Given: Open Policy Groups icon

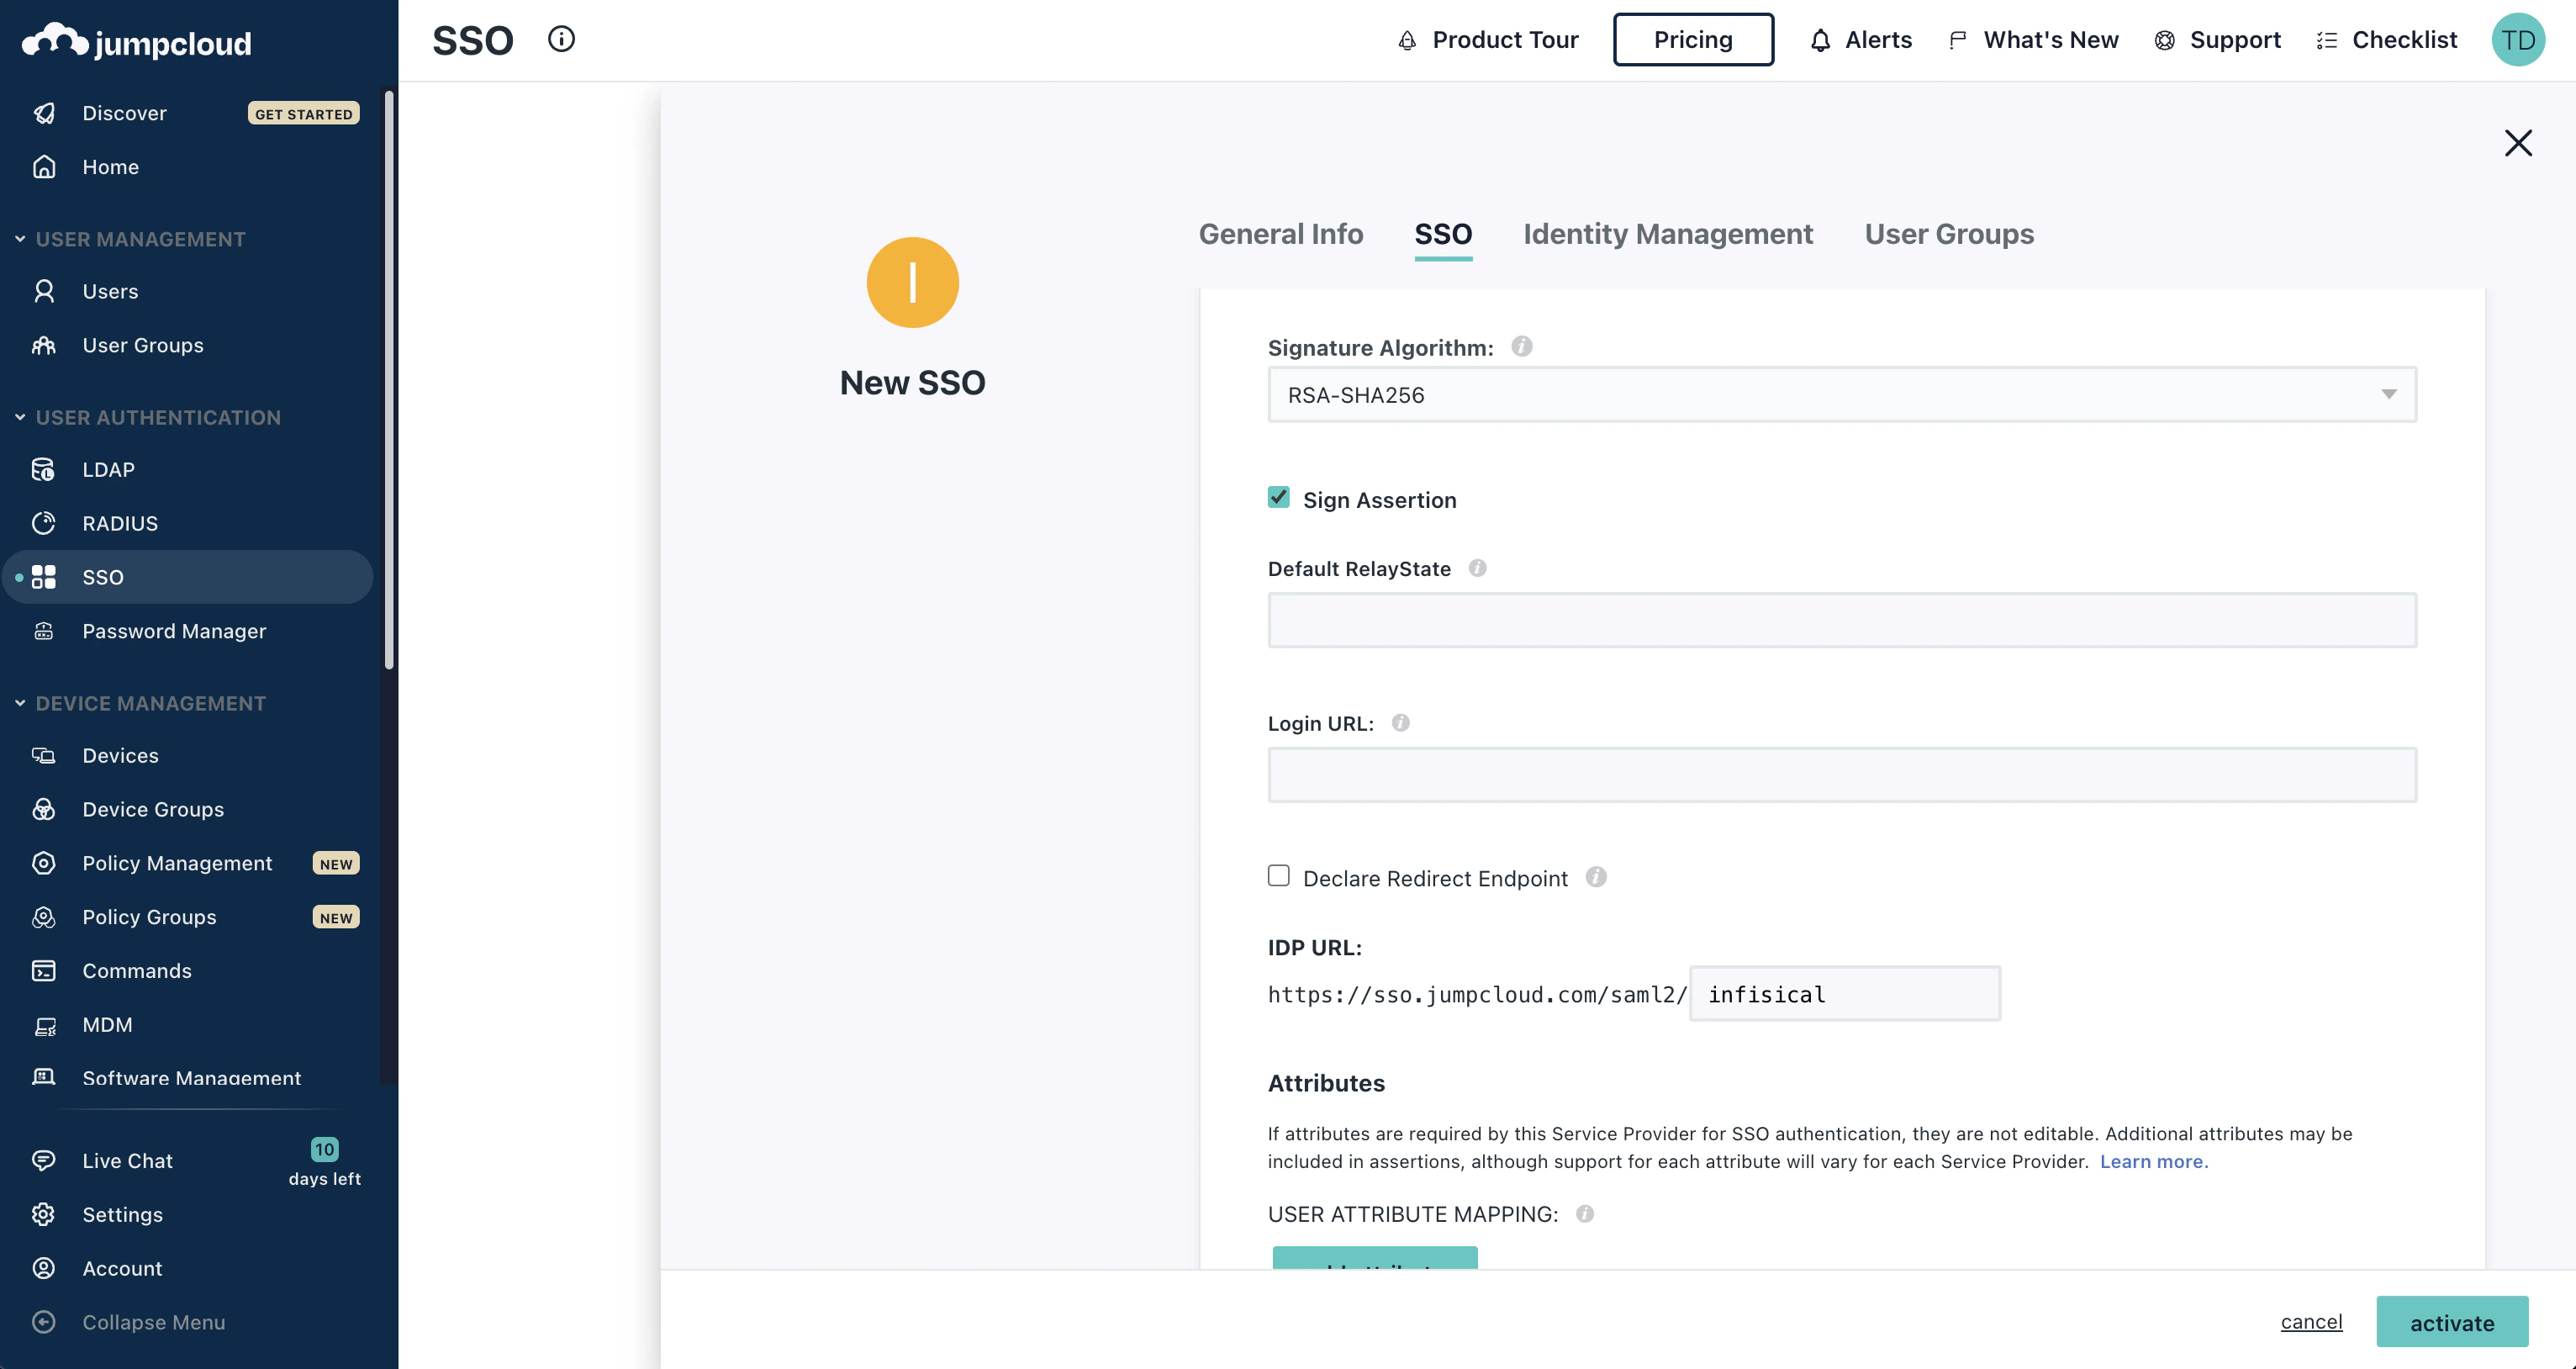Looking at the screenshot, I should 44,917.
